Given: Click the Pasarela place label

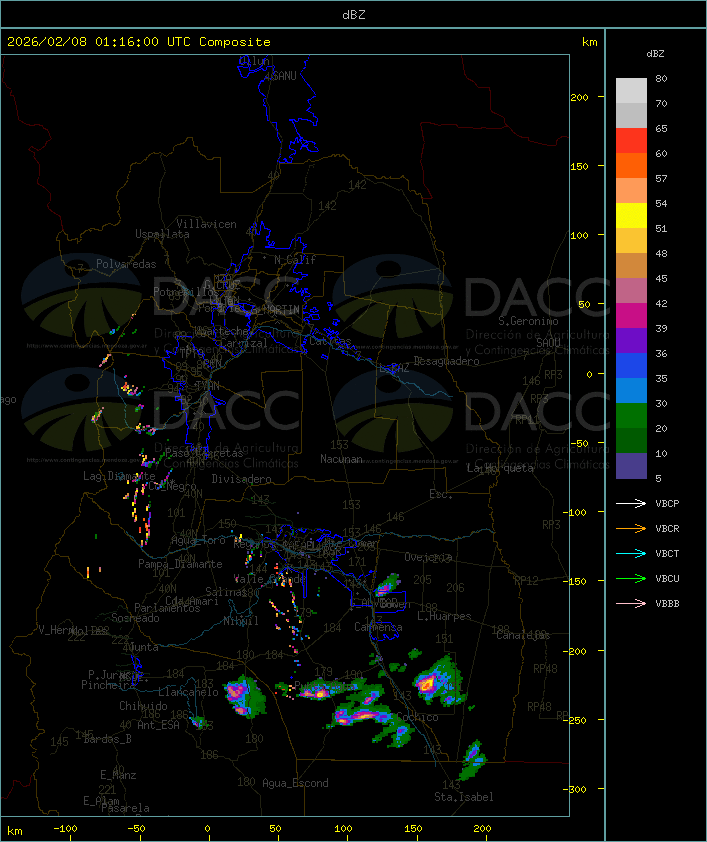Looking at the screenshot, I should (x=126, y=808).
